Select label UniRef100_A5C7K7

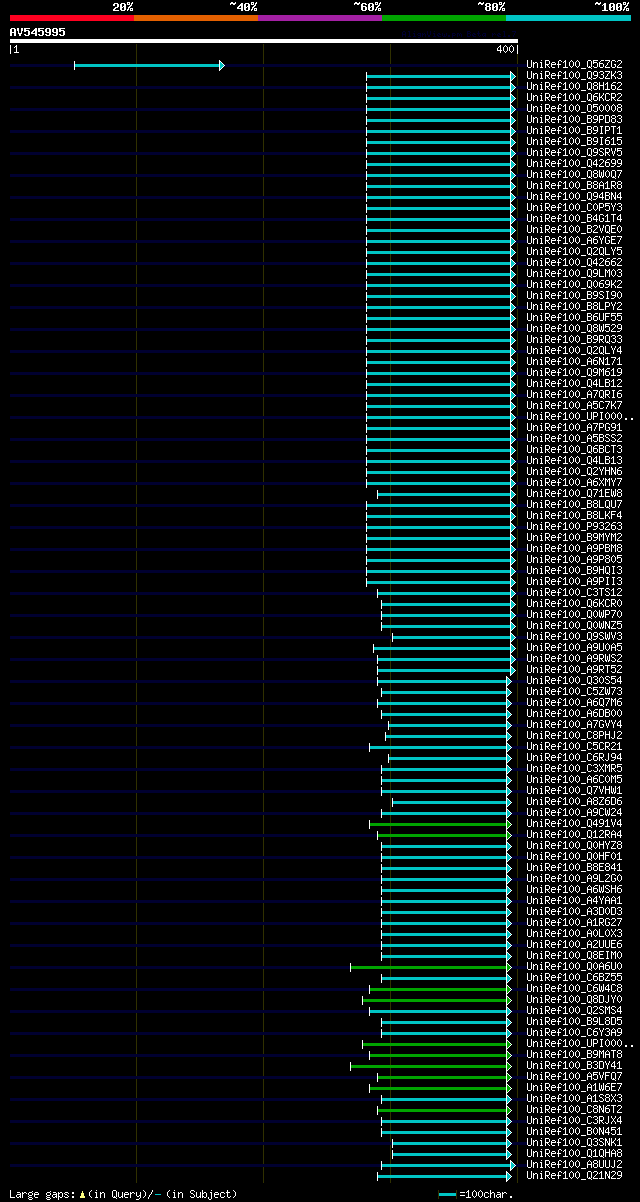574,406
